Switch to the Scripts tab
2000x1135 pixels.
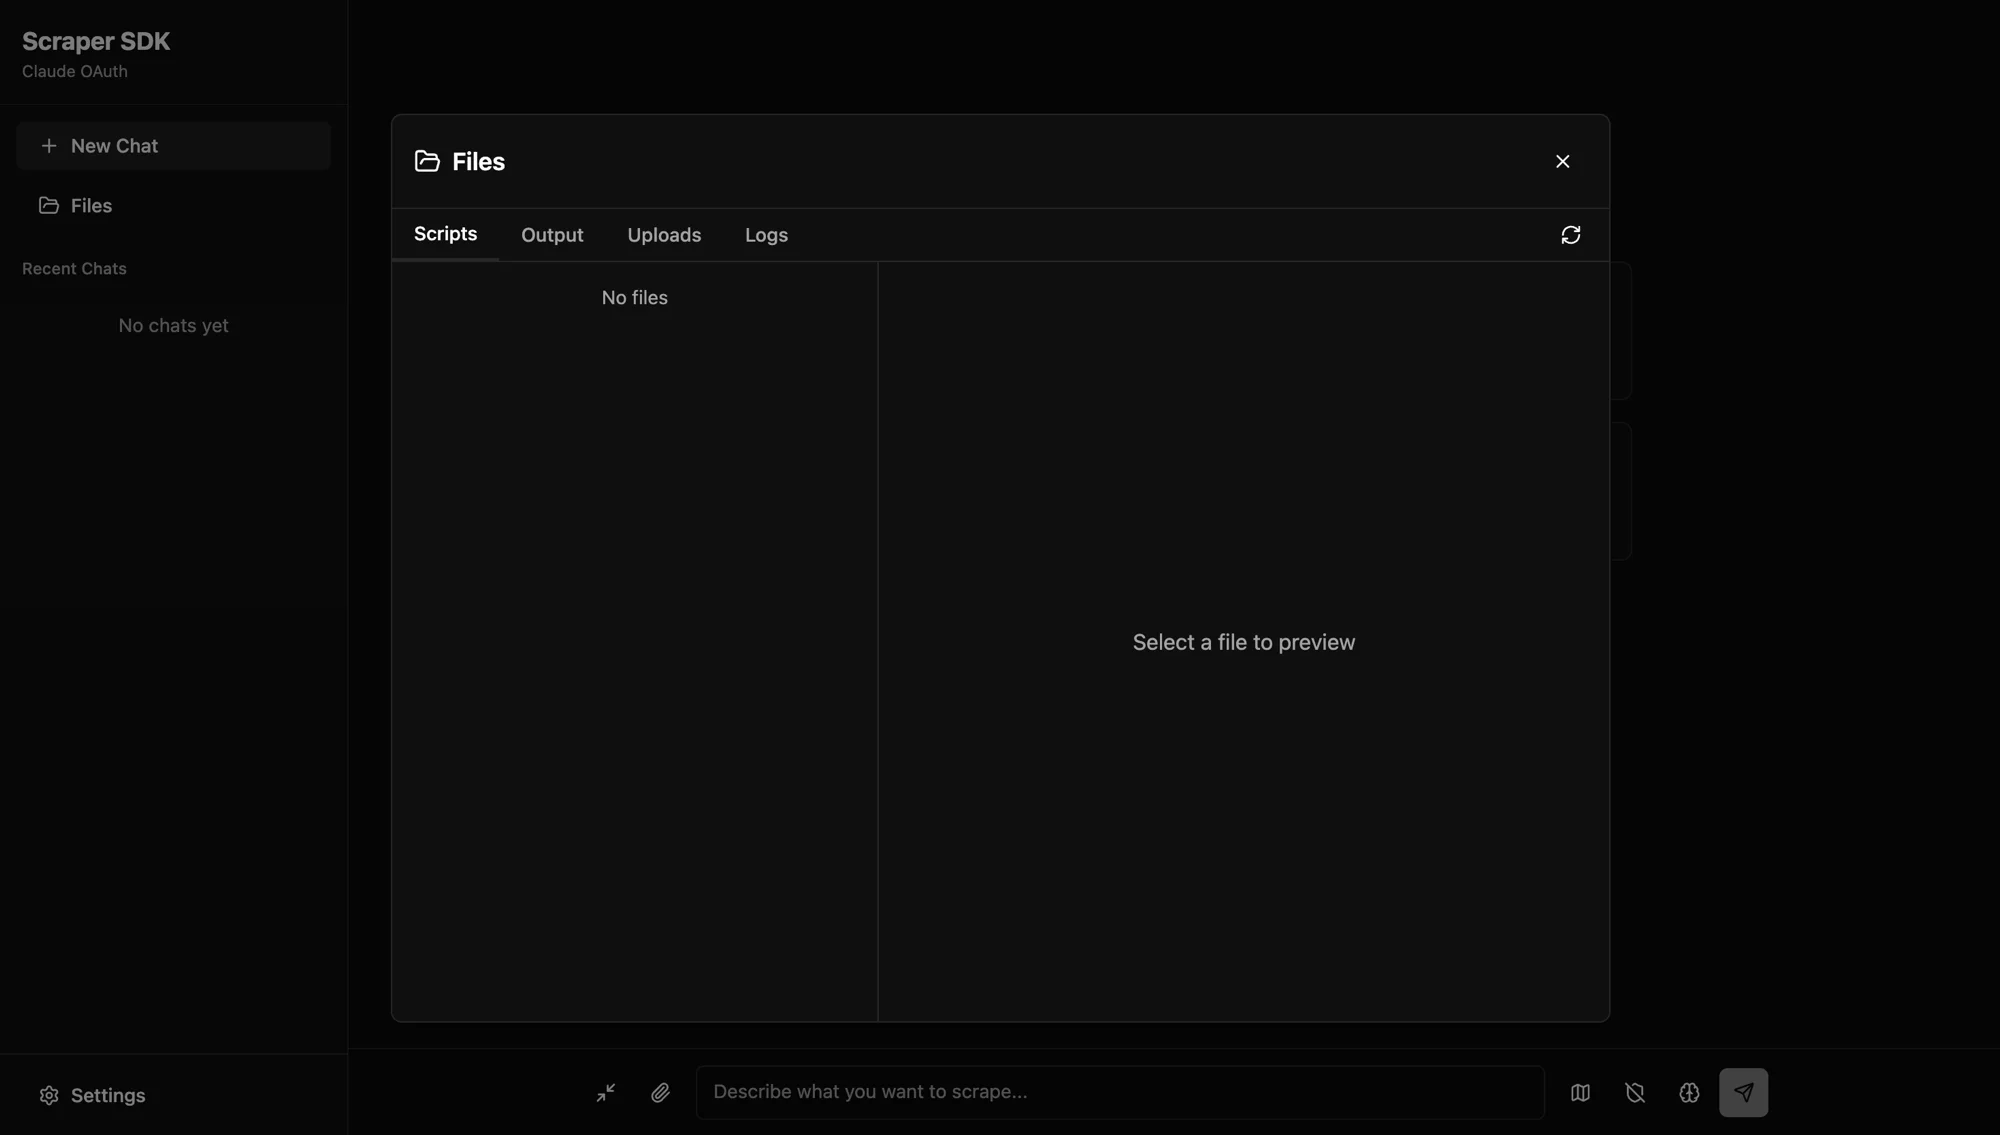(445, 234)
